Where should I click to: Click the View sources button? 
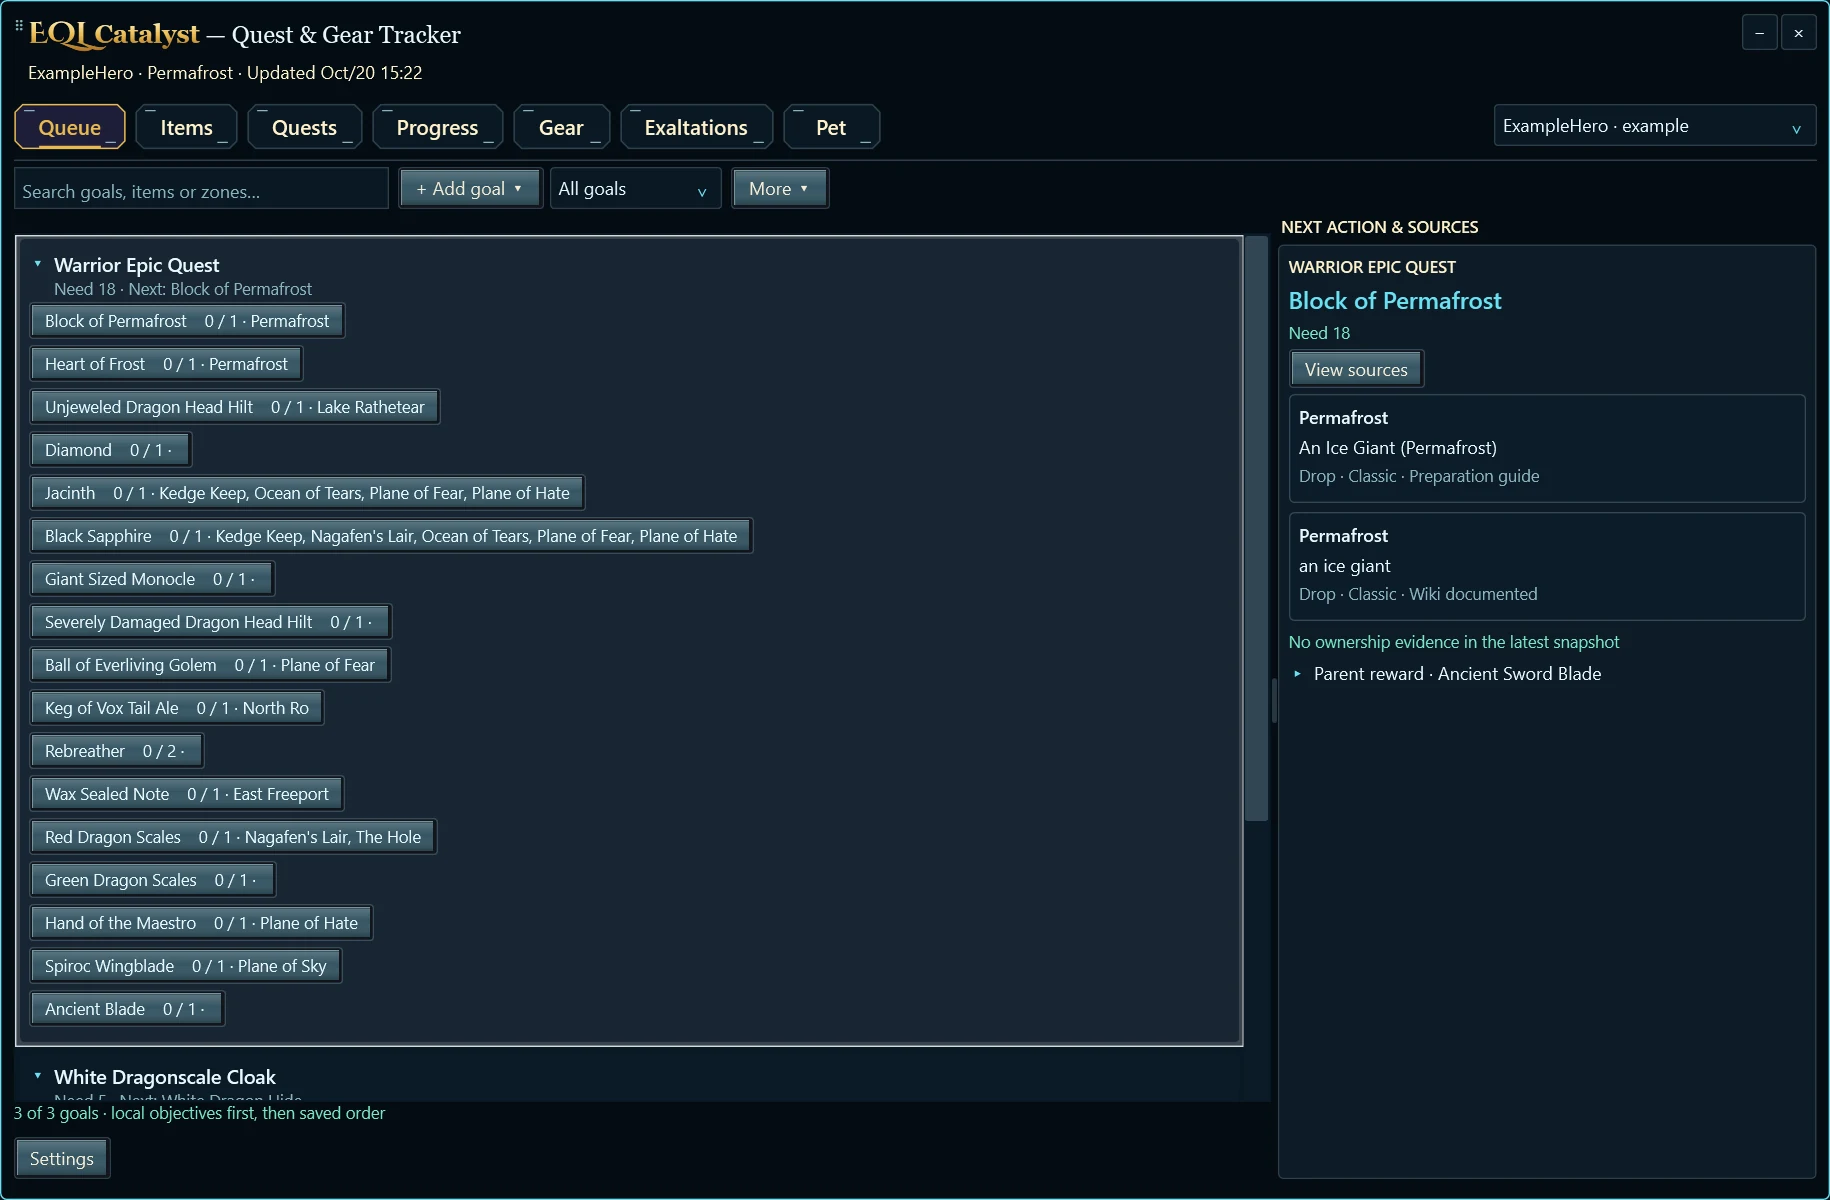point(1356,370)
